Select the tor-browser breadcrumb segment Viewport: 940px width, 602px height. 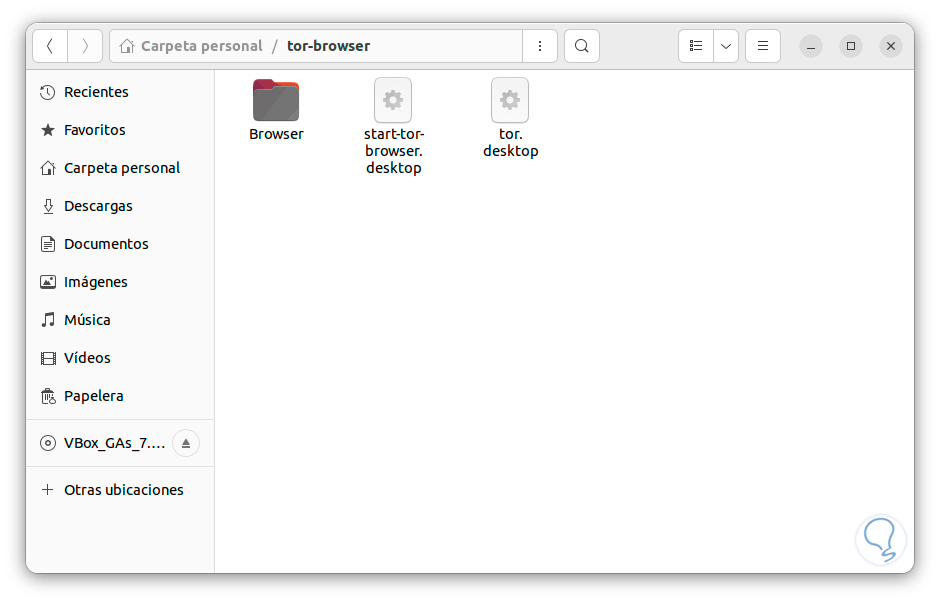pyautogui.click(x=329, y=46)
